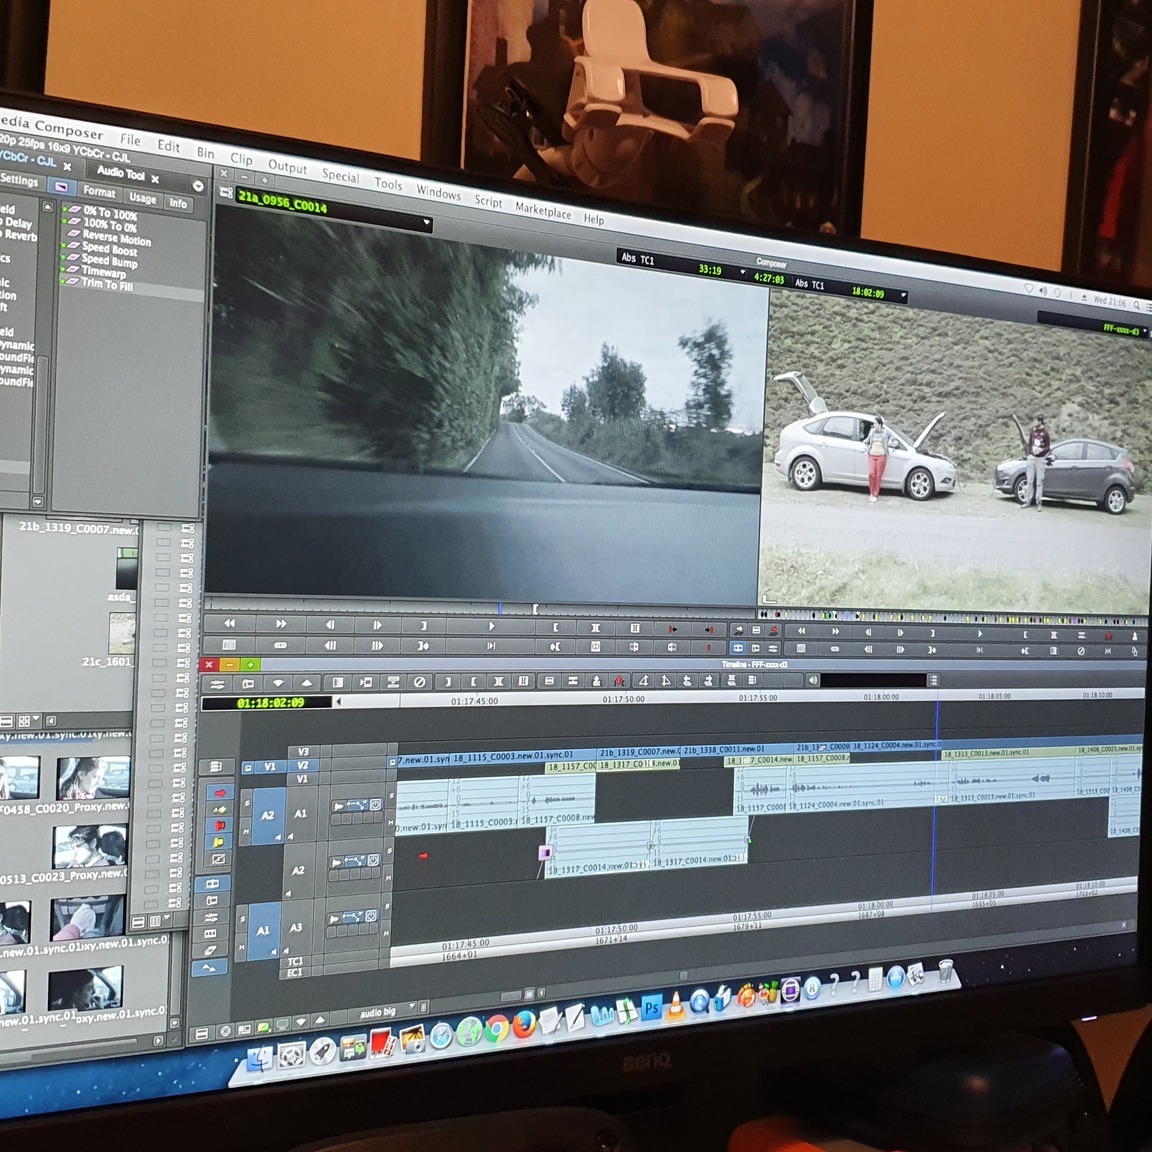Expand the record monitor Abs TC1 timecode menu

point(904,296)
